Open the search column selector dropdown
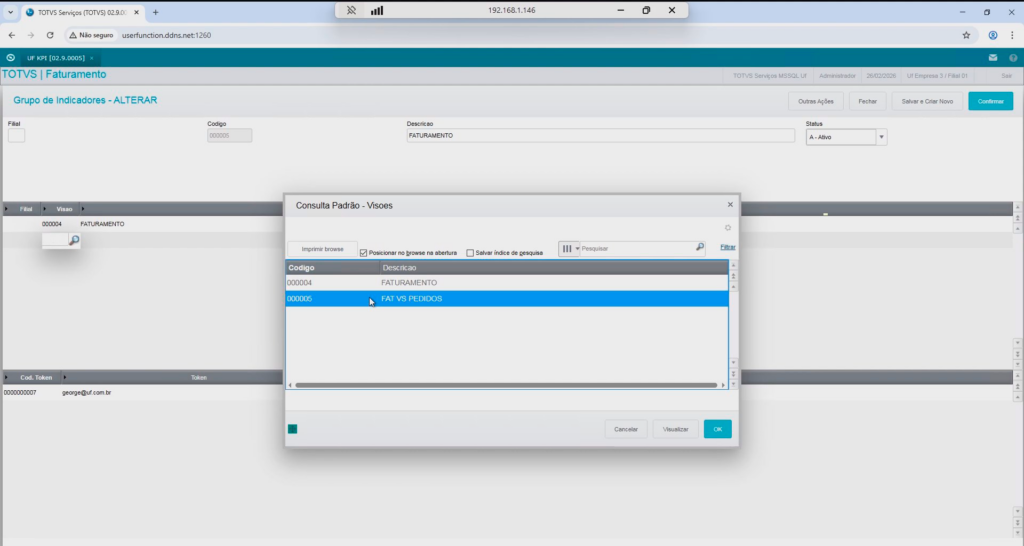The image size is (1024, 546). point(569,248)
